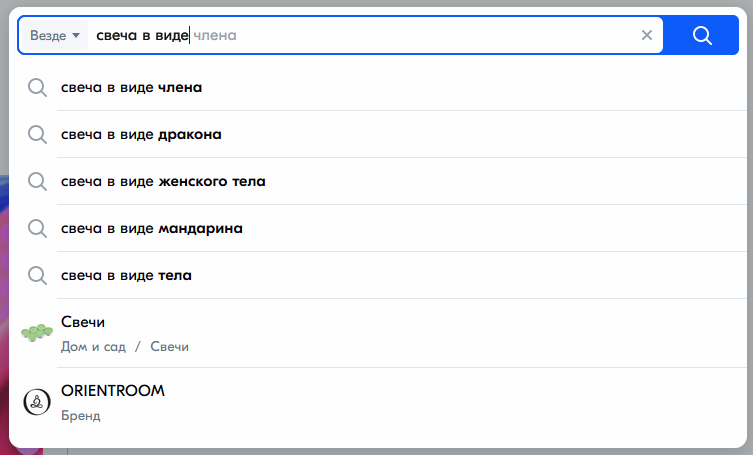Open the green candles category thumbnail
The image size is (753, 455).
click(37, 332)
